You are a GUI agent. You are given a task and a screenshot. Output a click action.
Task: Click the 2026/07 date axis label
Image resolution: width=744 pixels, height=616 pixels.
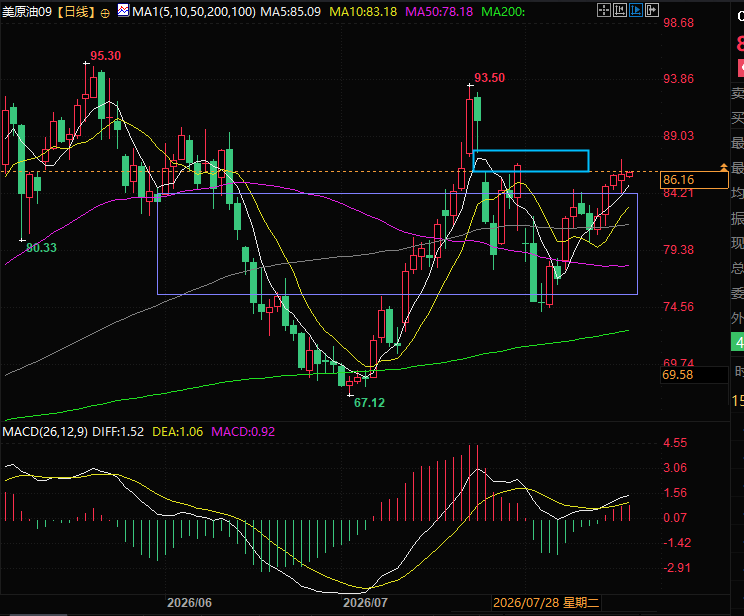click(365, 603)
